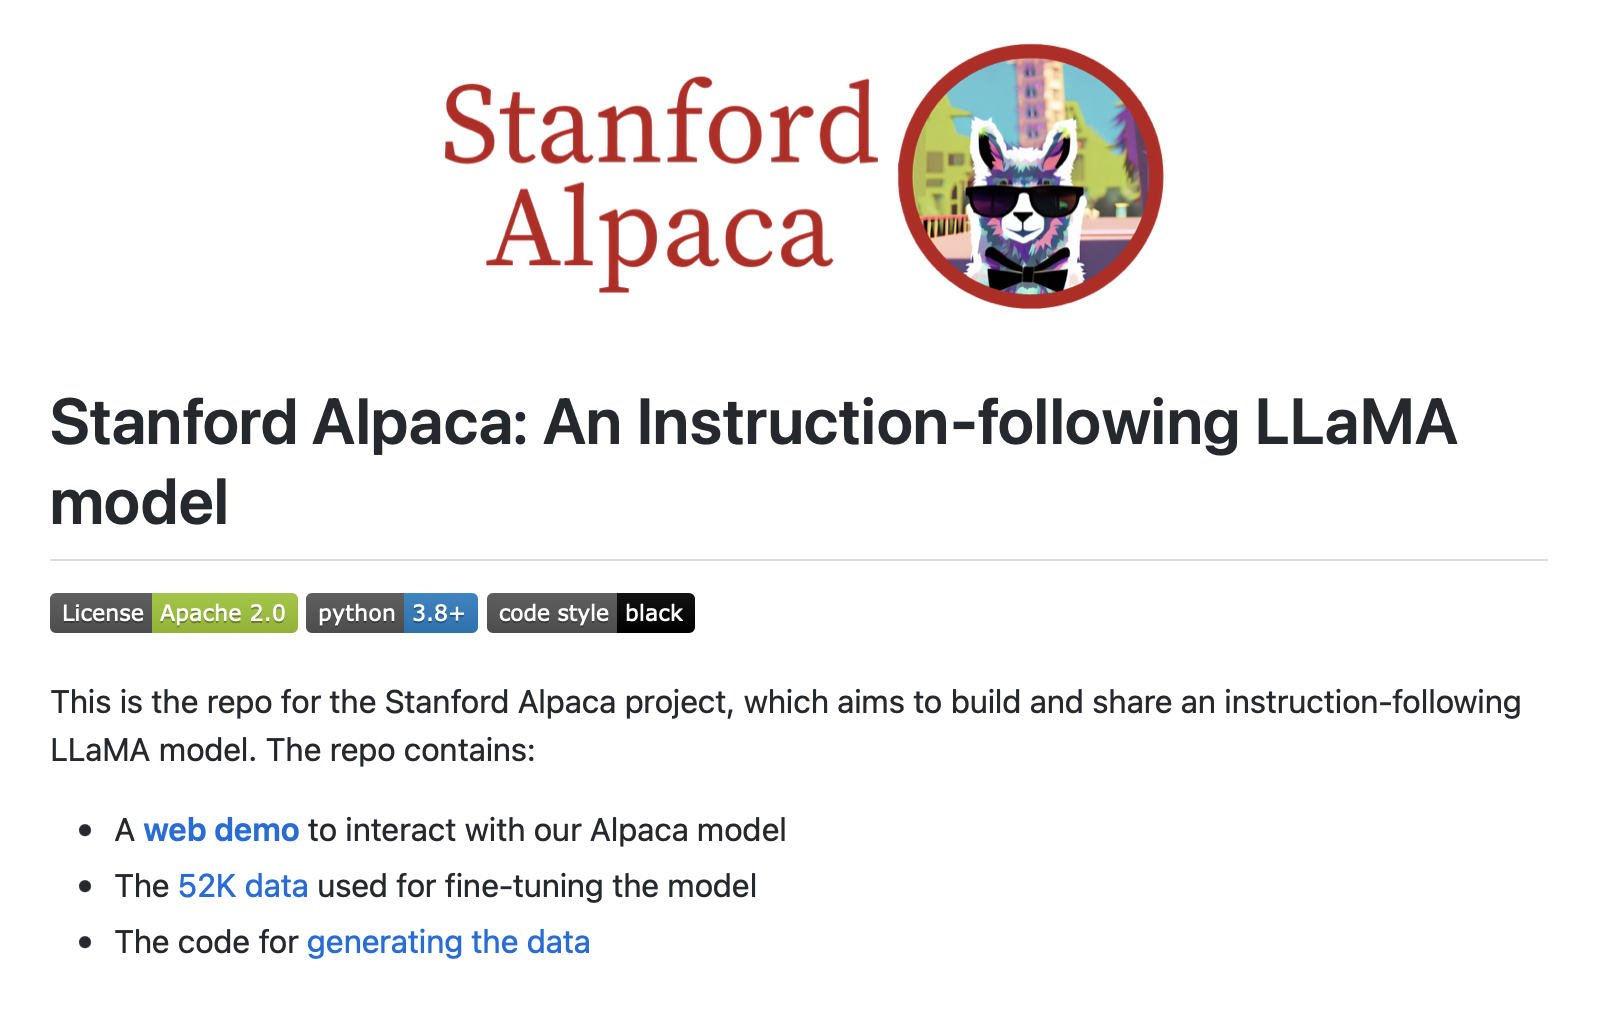Open the 'web demo' link
Screen dimensions: 1604x1022
pos(221,830)
